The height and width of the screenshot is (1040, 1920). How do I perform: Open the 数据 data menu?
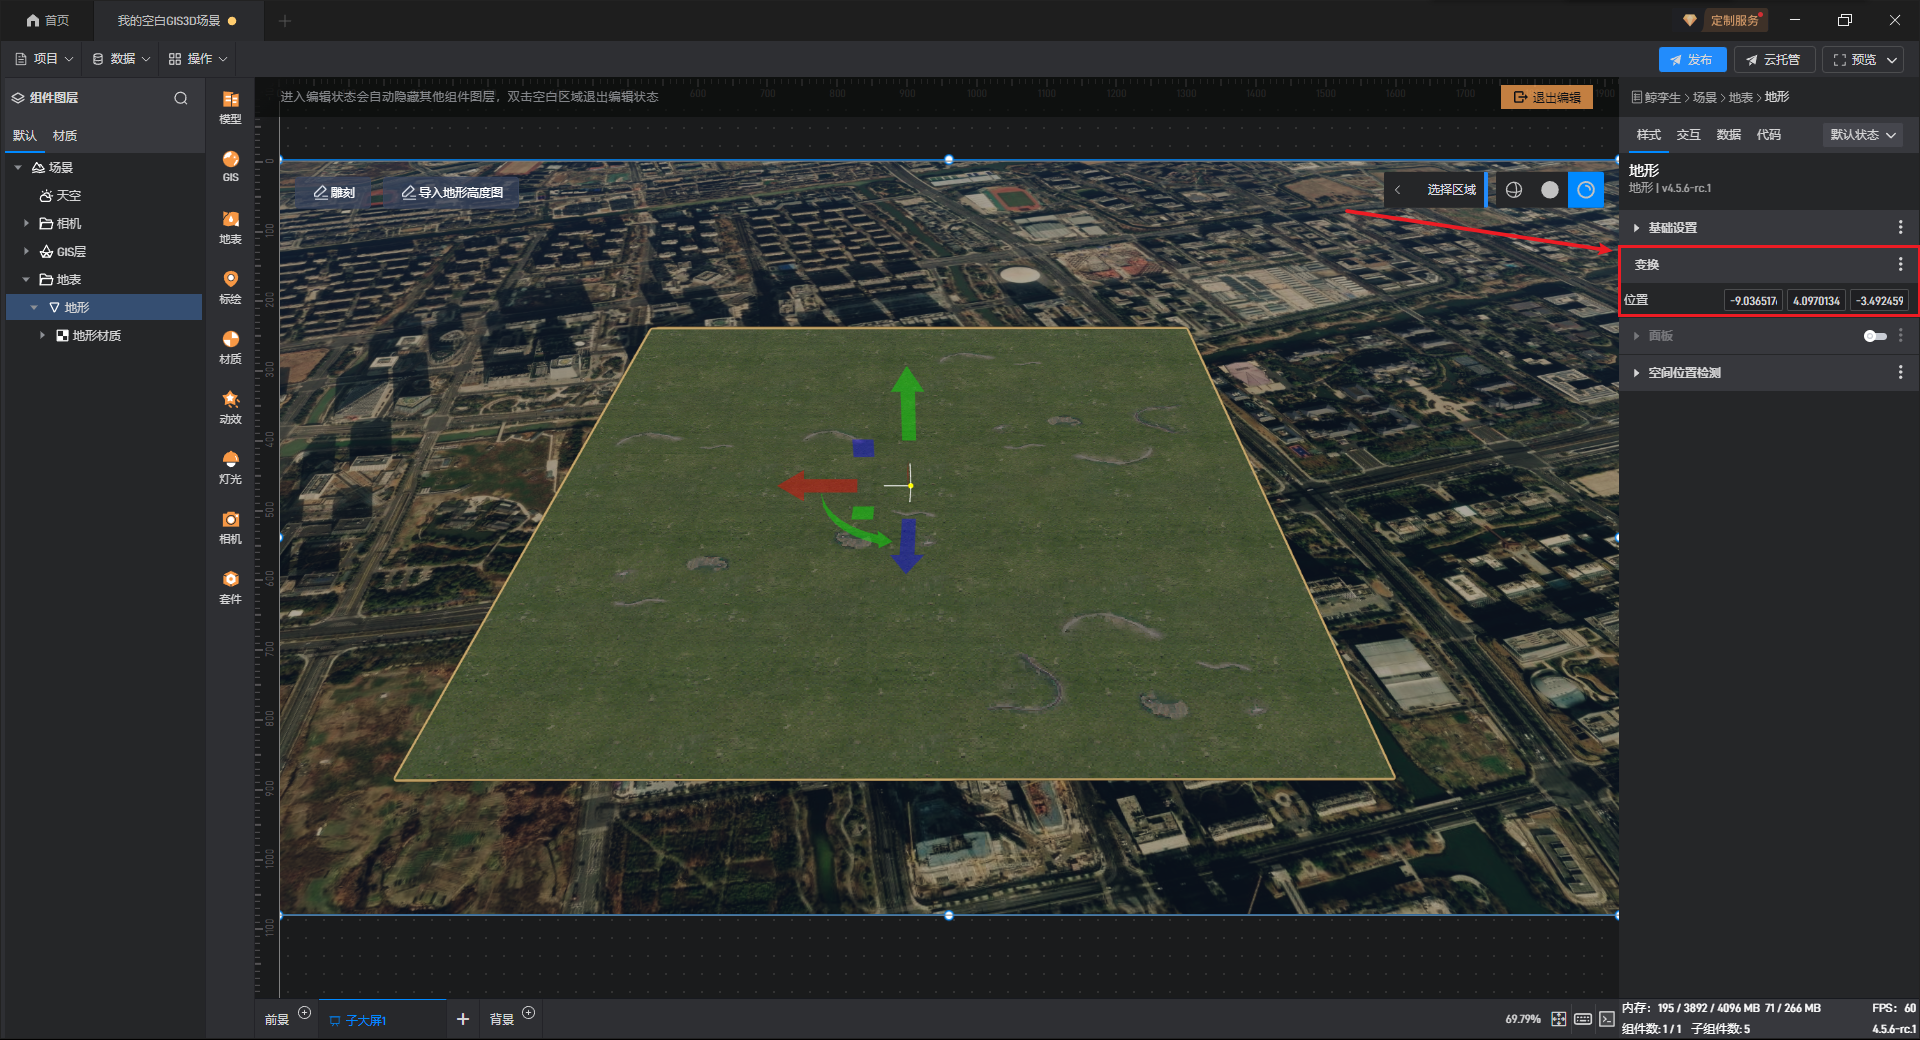(x=121, y=59)
